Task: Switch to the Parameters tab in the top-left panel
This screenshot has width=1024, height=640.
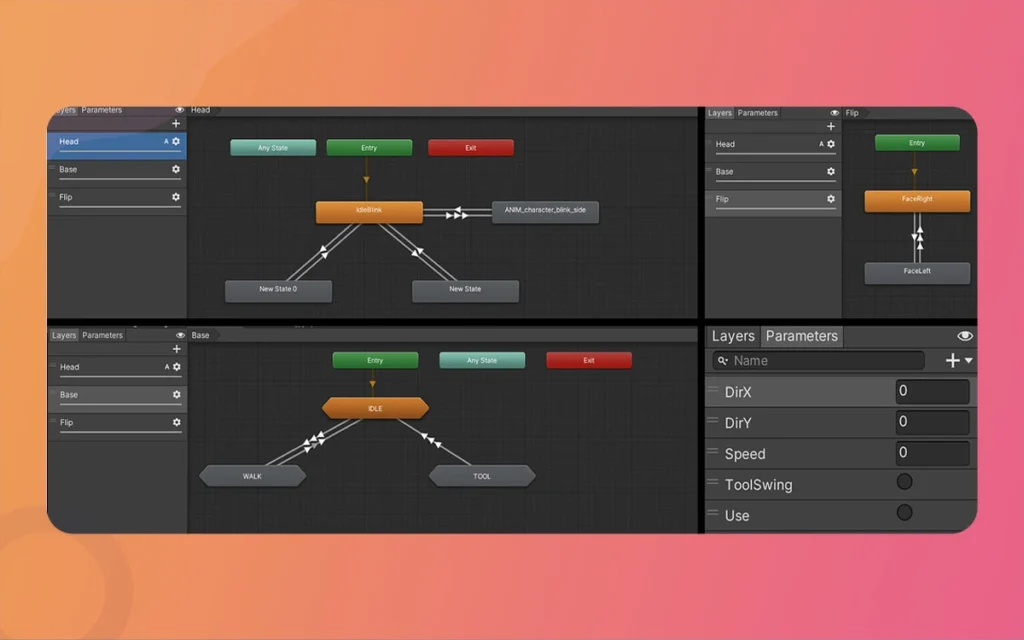Action: click(x=101, y=110)
